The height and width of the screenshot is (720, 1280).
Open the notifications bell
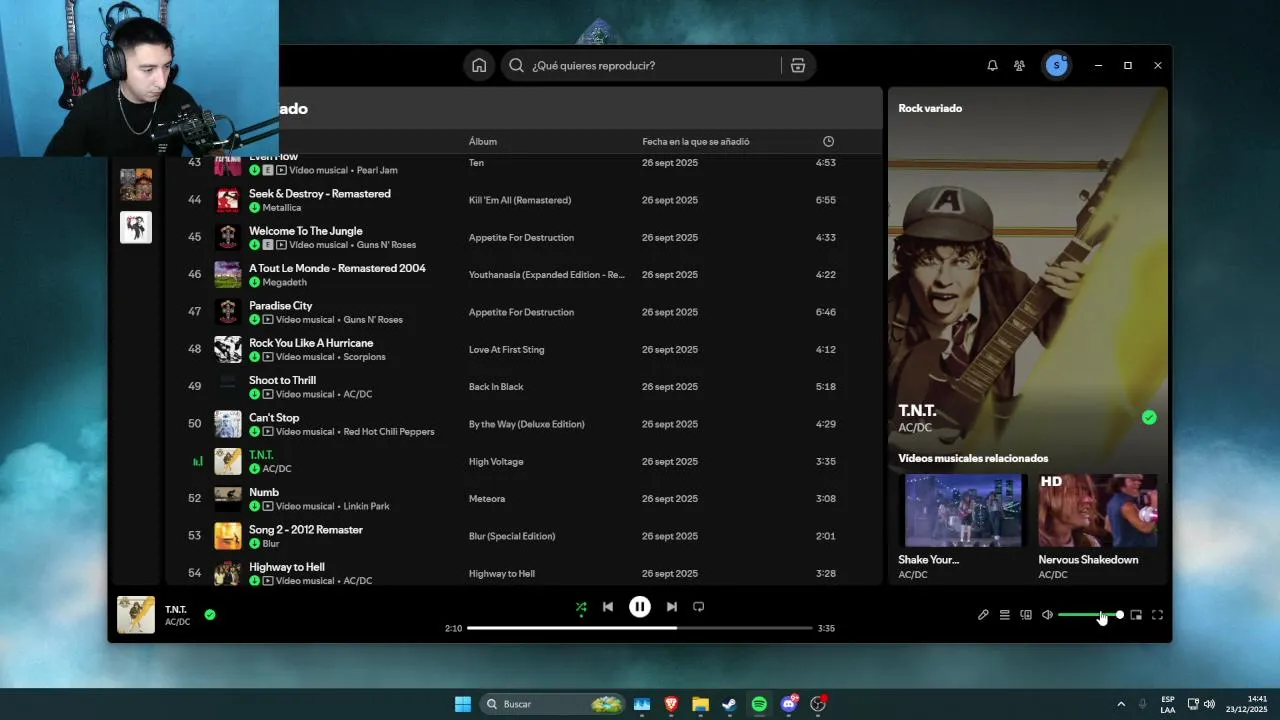992,65
